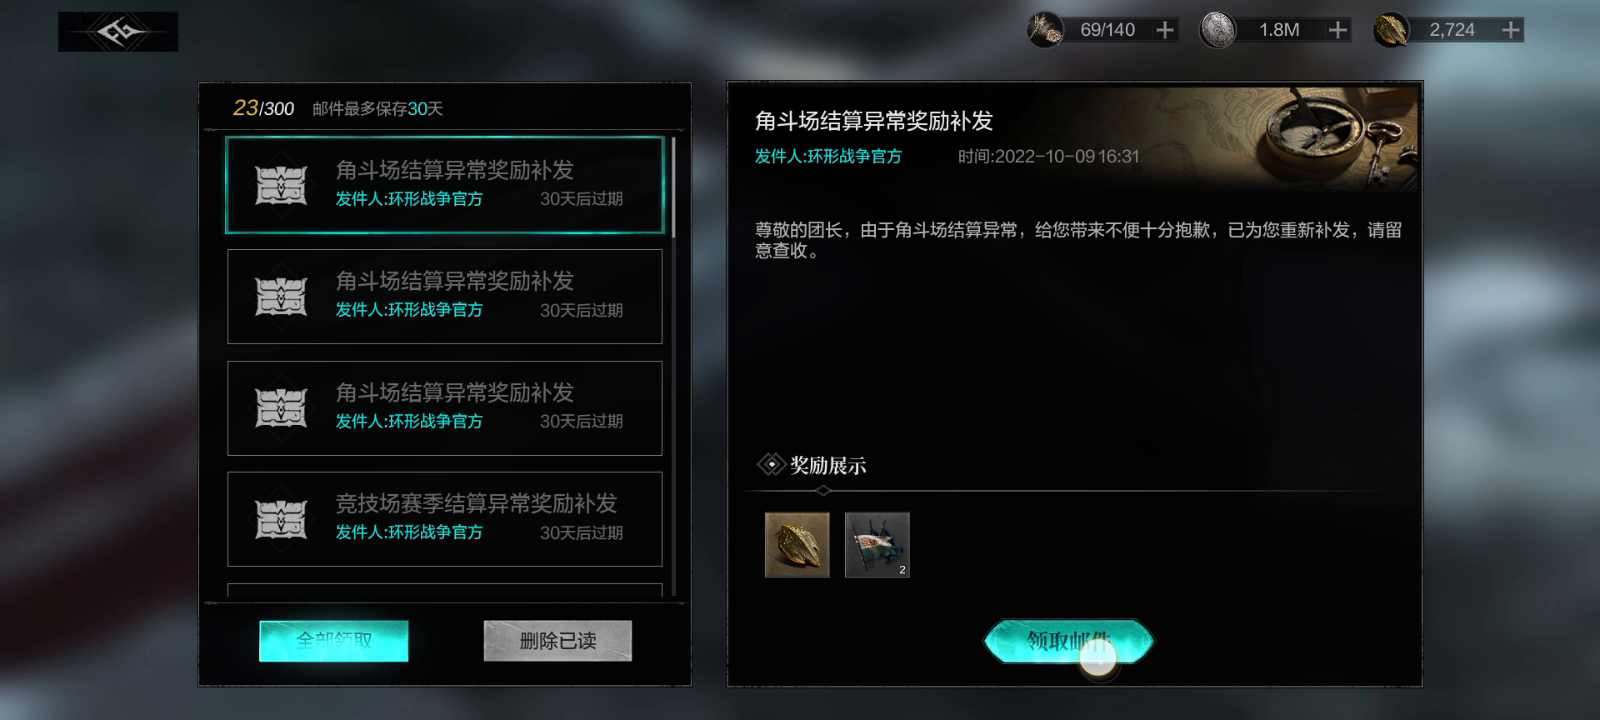Tap the stamina resource icon
The image size is (1600, 720).
tap(1046, 30)
